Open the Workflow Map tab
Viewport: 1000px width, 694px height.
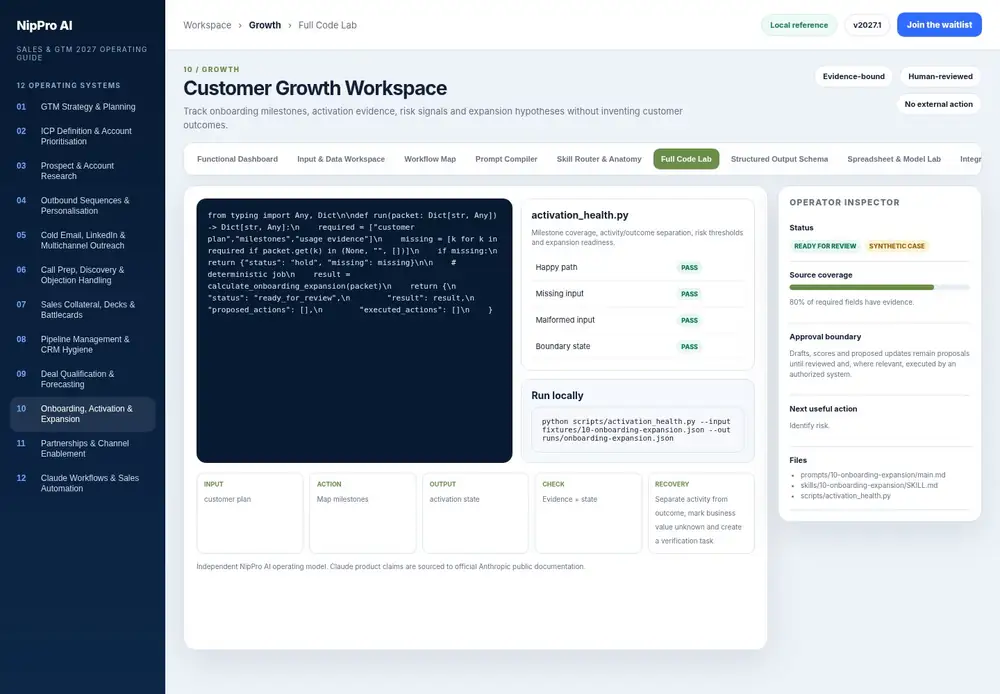click(430, 159)
